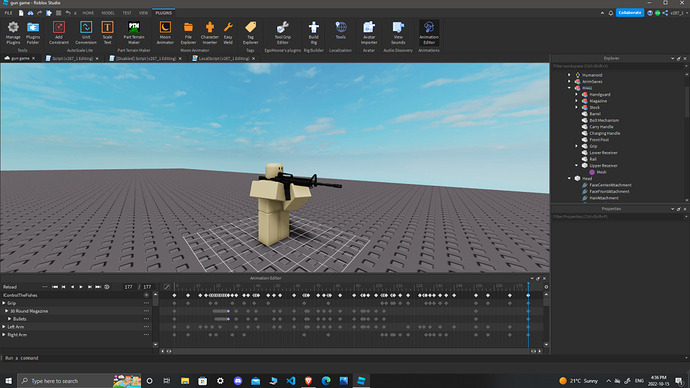The width and height of the screenshot is (690, 388).
Task: Switch to the MODEL ribbon tab
Action: click(108, 13)
